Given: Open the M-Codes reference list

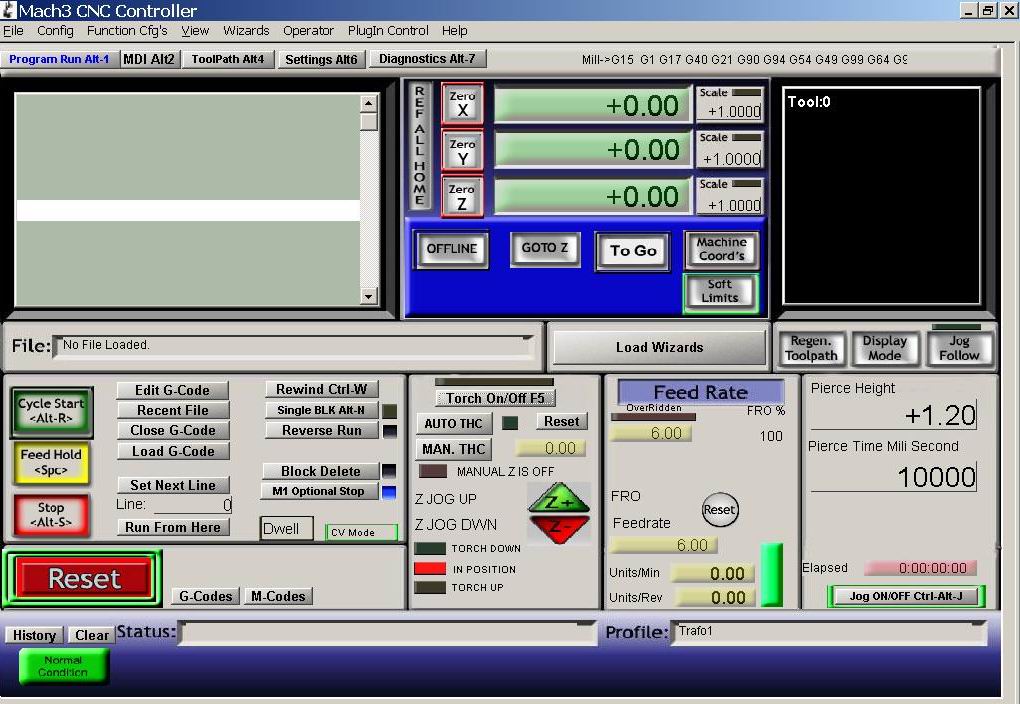Looking at the screenshot, I should tap(278, 596).
